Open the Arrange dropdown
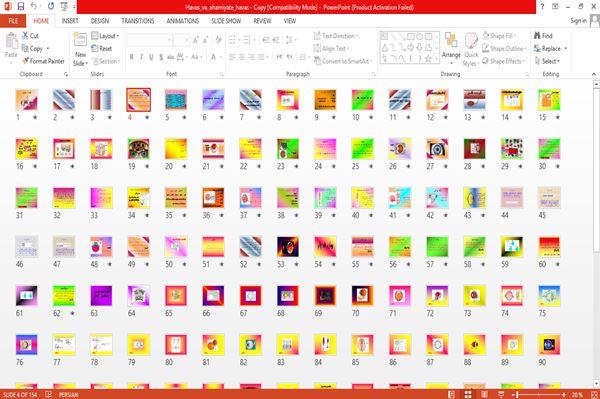 coord(451,49)
